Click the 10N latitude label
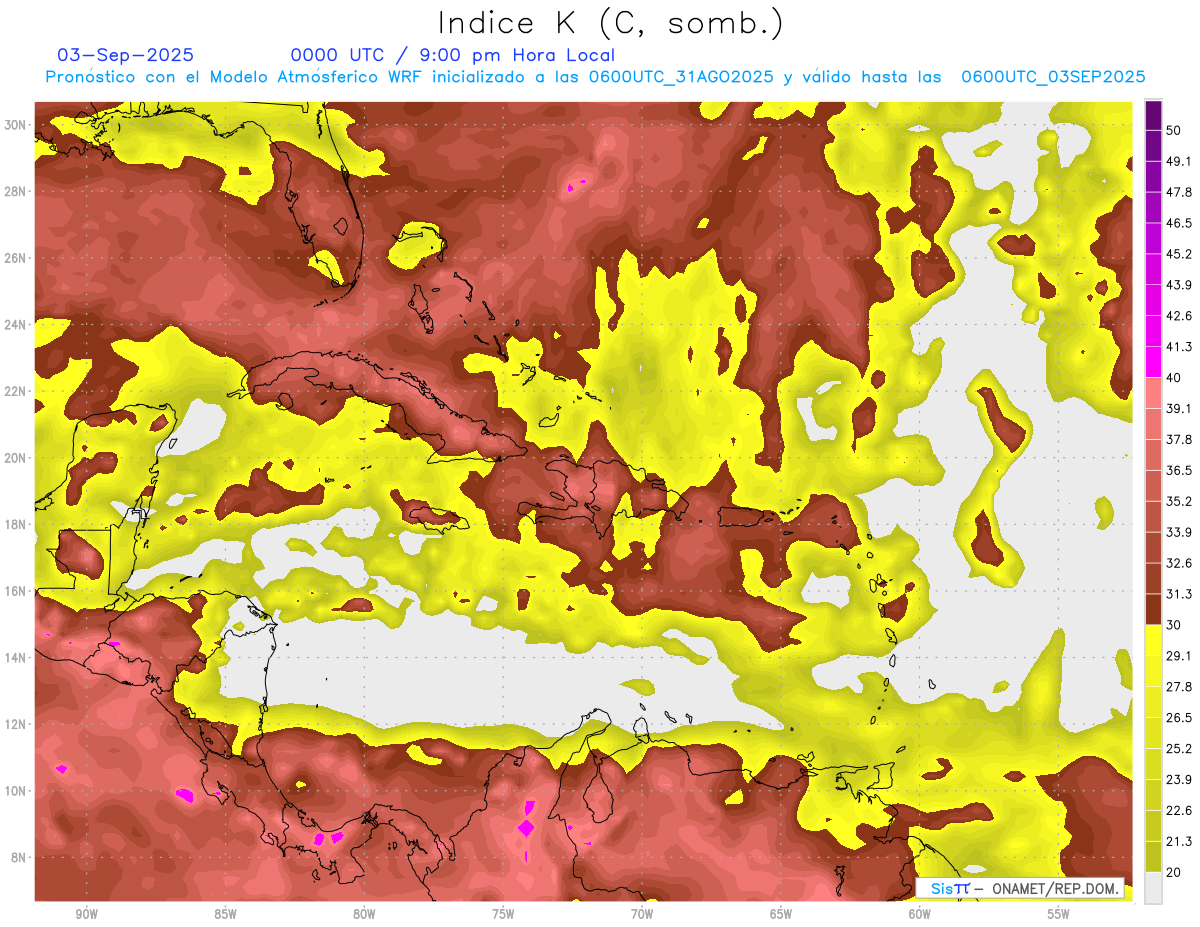Screen dimensions: 1200x927 [x=15, y=791]
